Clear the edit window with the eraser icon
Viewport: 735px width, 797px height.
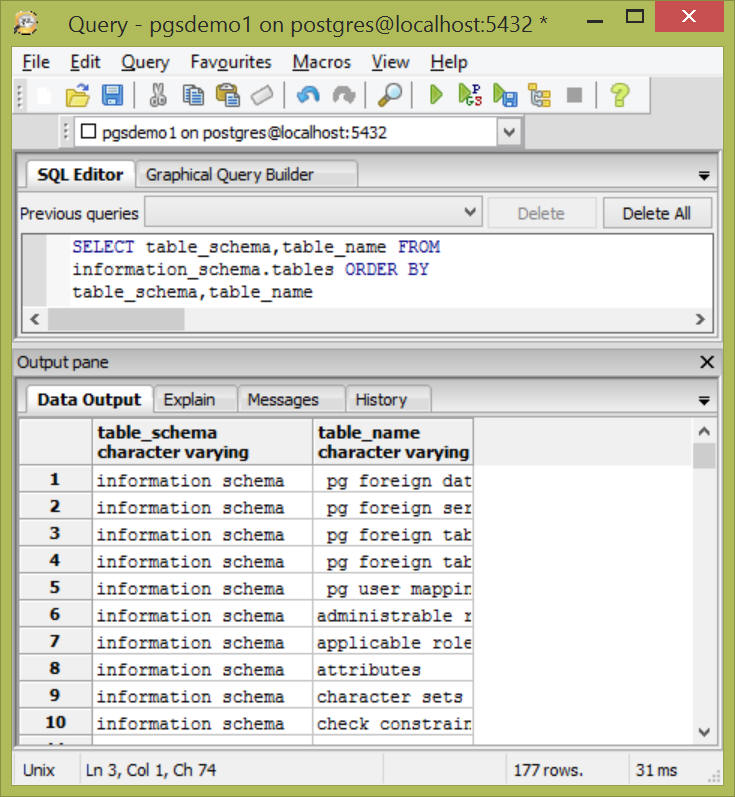point(262,95)
